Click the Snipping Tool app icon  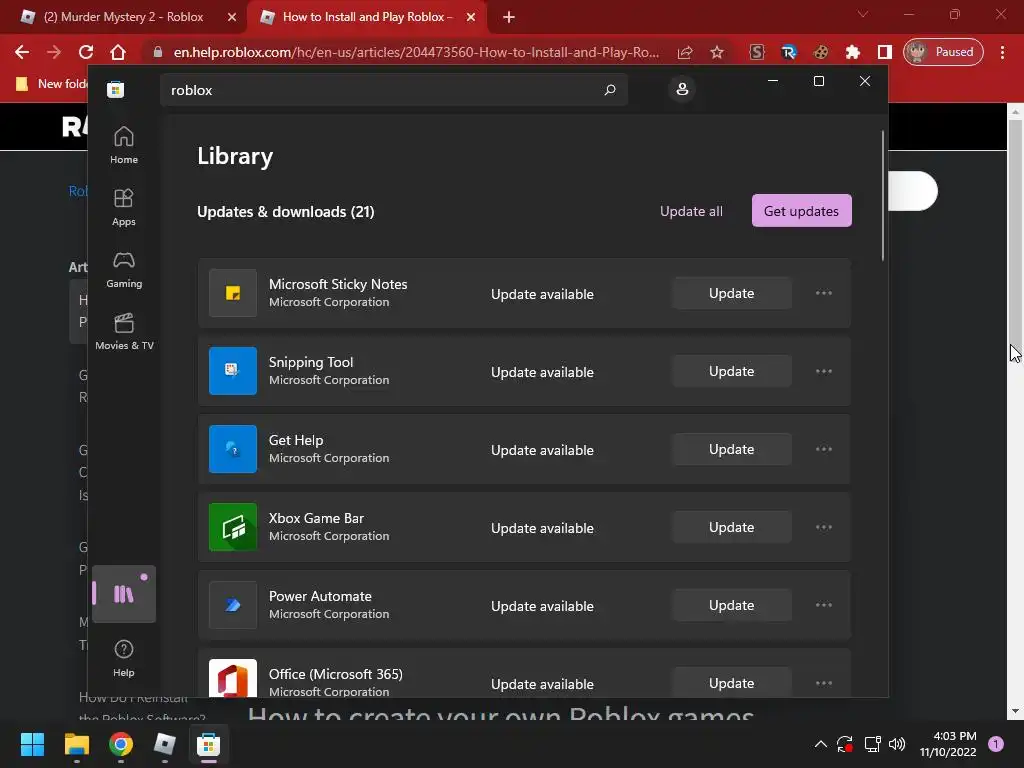[232, 371]
